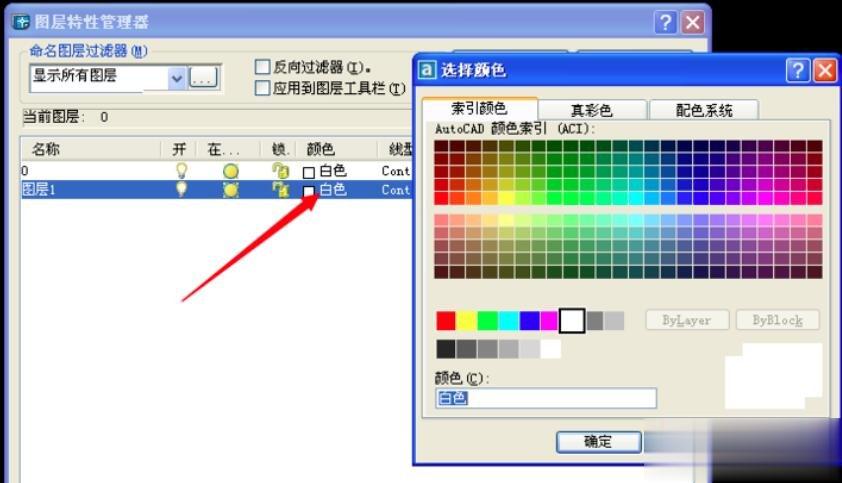Screen dimensions: 842x483
Task: Pick the darkest gray swatch in gray row
Action: 446,349
